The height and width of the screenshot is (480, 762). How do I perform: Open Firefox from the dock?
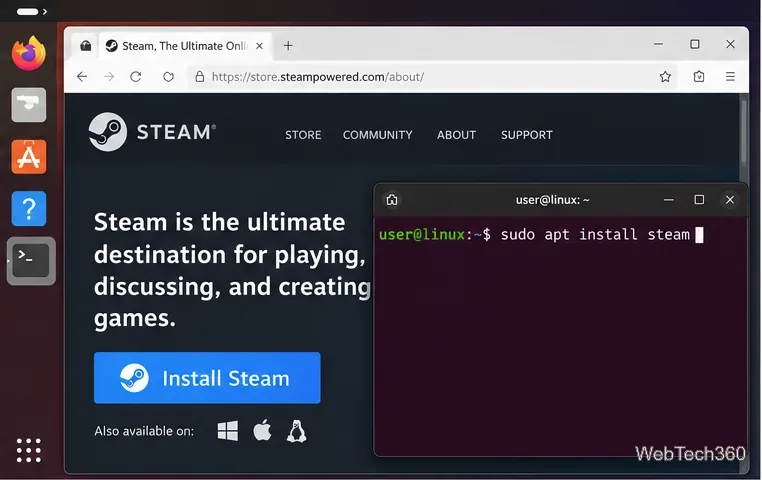(29, 53)
